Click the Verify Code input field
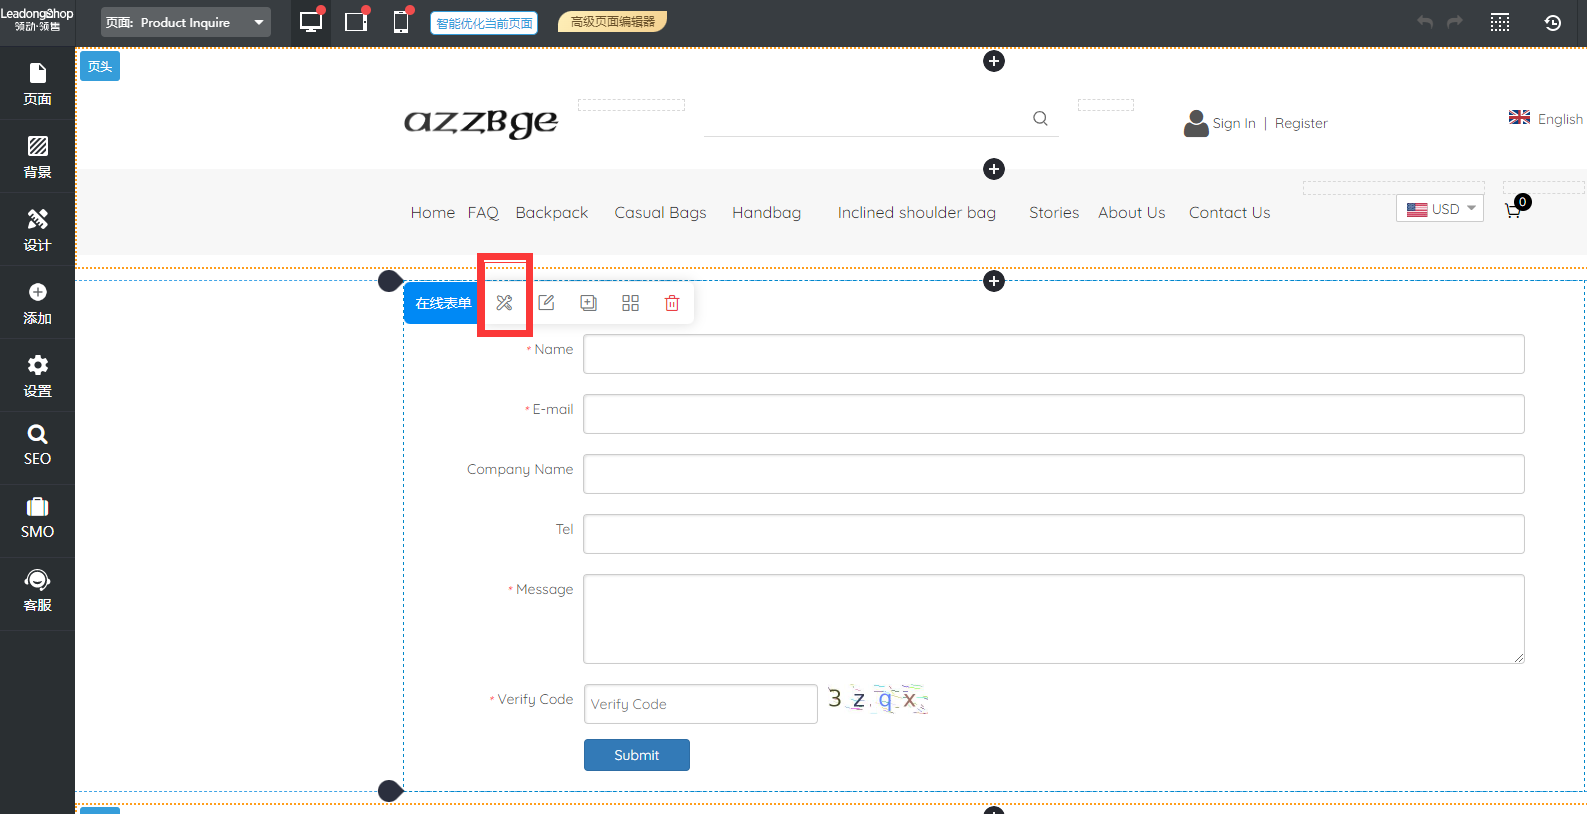This screenshot has height=814, width=1587. 700,704
